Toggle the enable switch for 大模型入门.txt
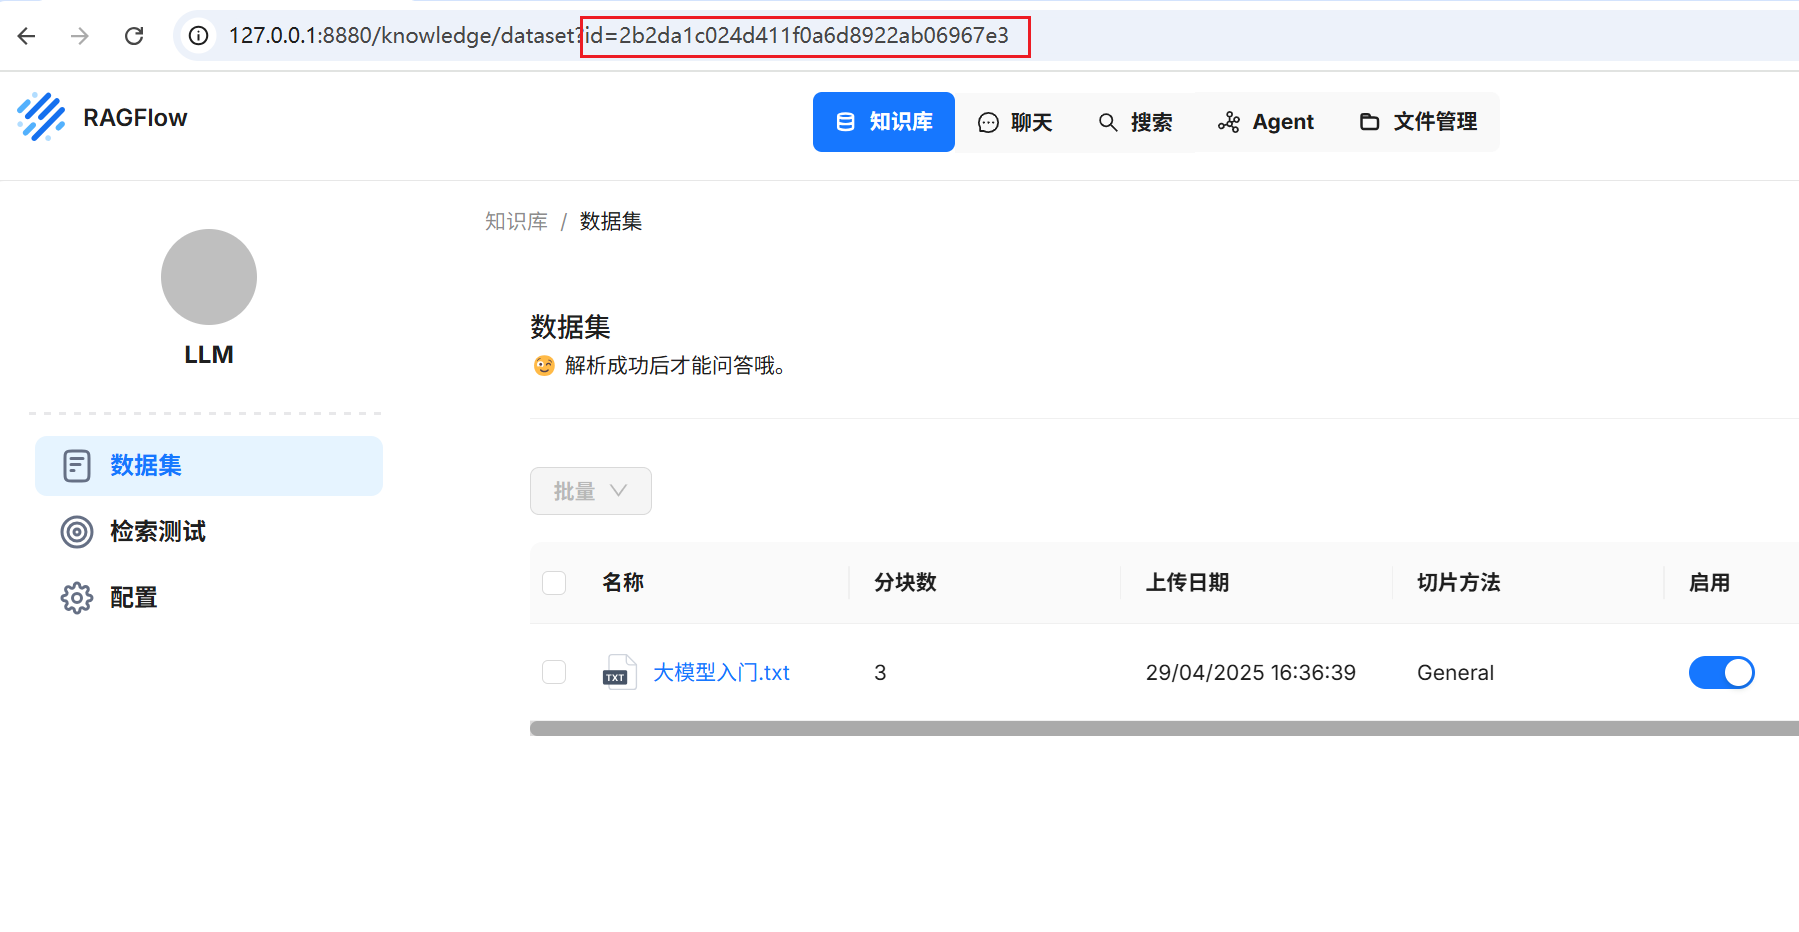Viewport: 1799px width, 932px height. [x=1721, y=673]
